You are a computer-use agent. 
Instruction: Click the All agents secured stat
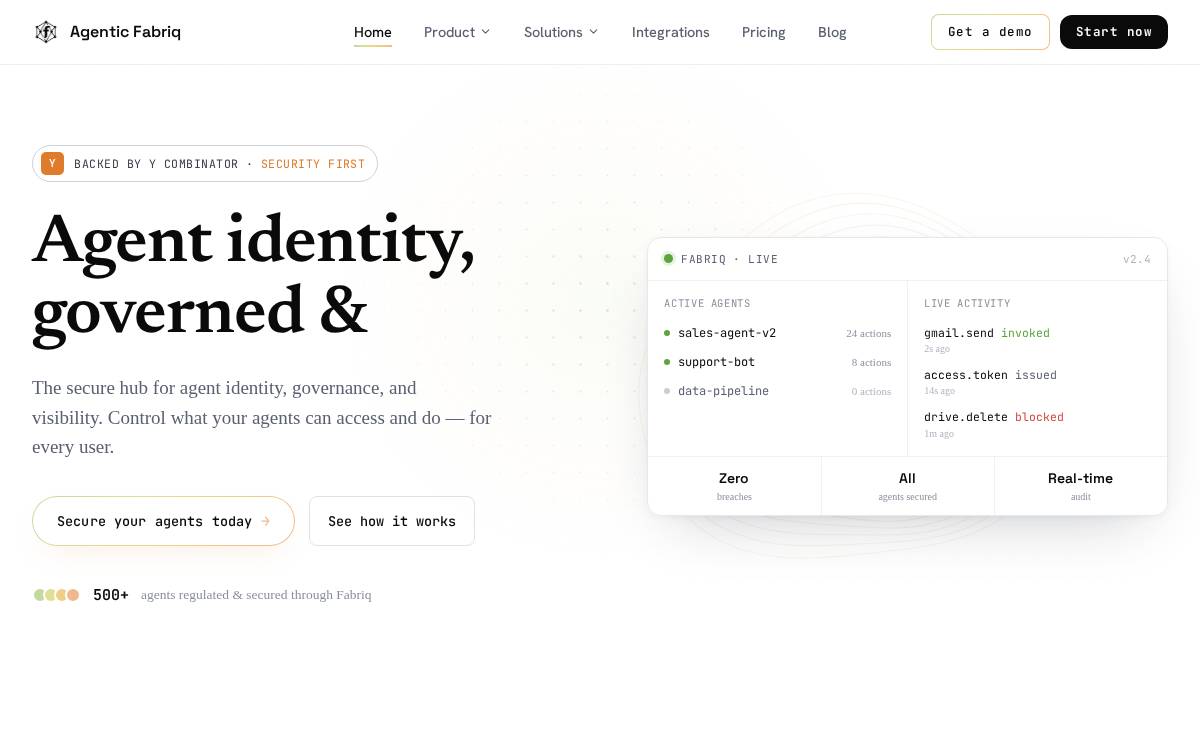click(907, 486)
